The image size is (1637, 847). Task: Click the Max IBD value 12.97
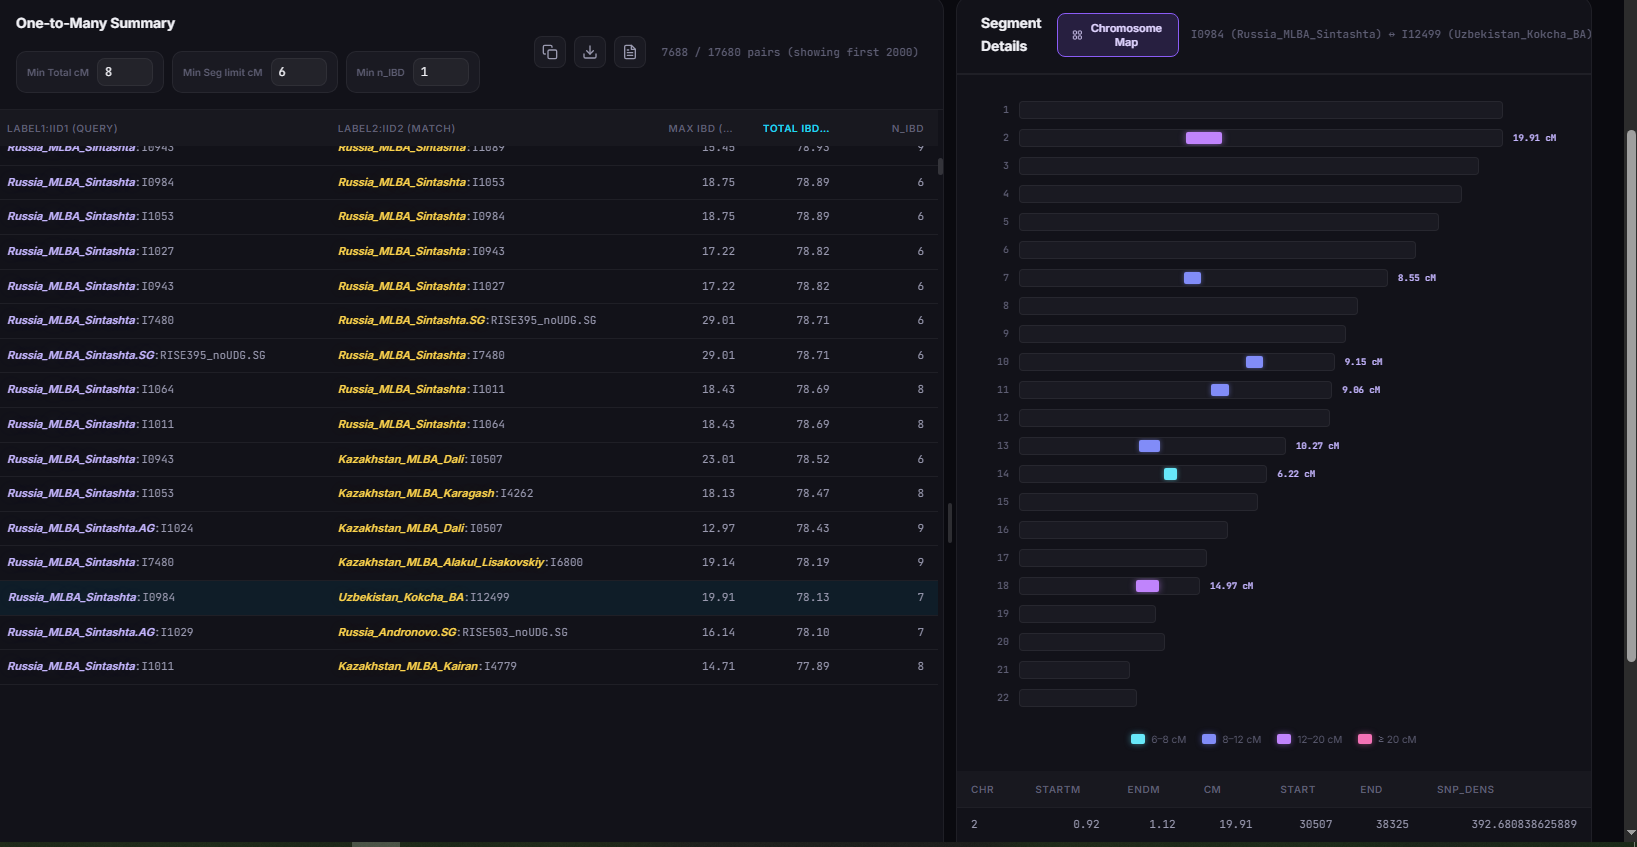click(x=718, y=529)
